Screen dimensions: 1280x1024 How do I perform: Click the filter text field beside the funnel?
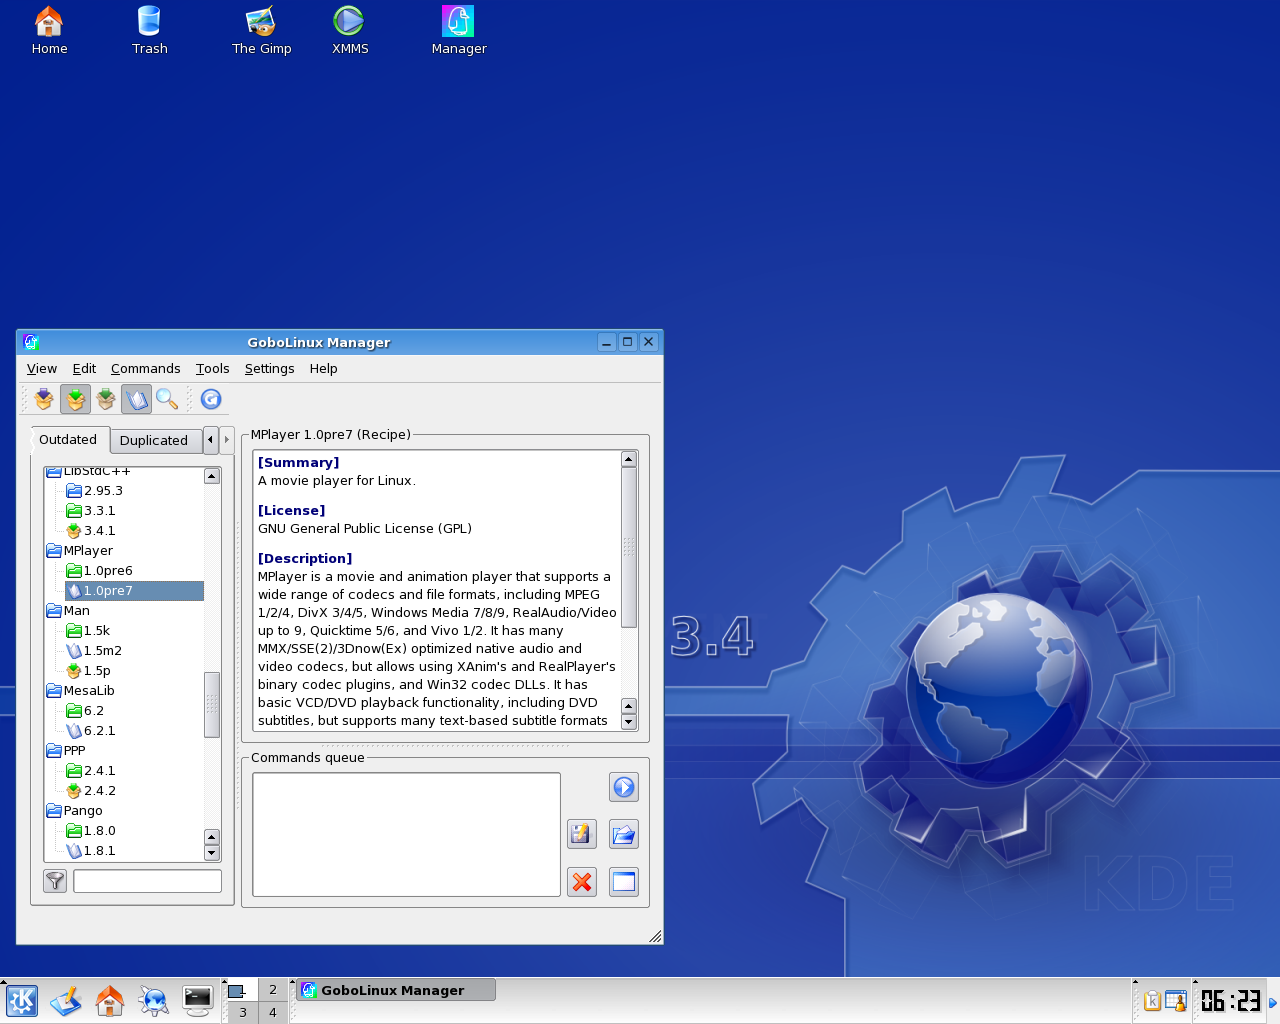[x=147, y=881]
